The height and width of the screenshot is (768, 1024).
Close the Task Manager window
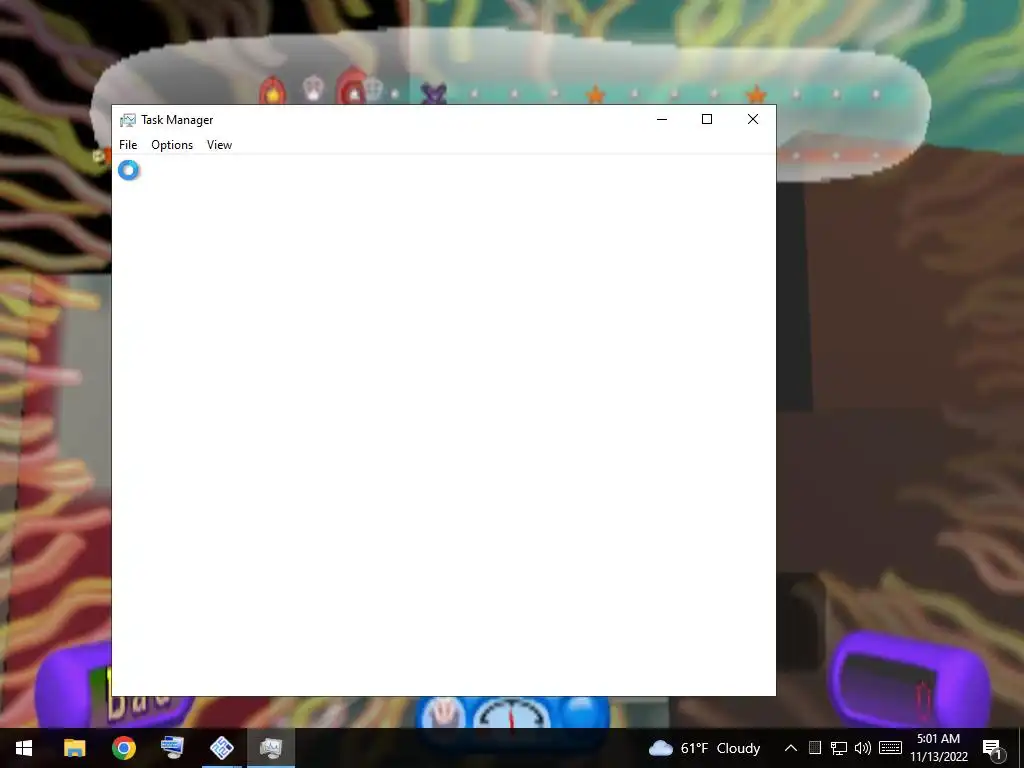(x=752, y=119)
